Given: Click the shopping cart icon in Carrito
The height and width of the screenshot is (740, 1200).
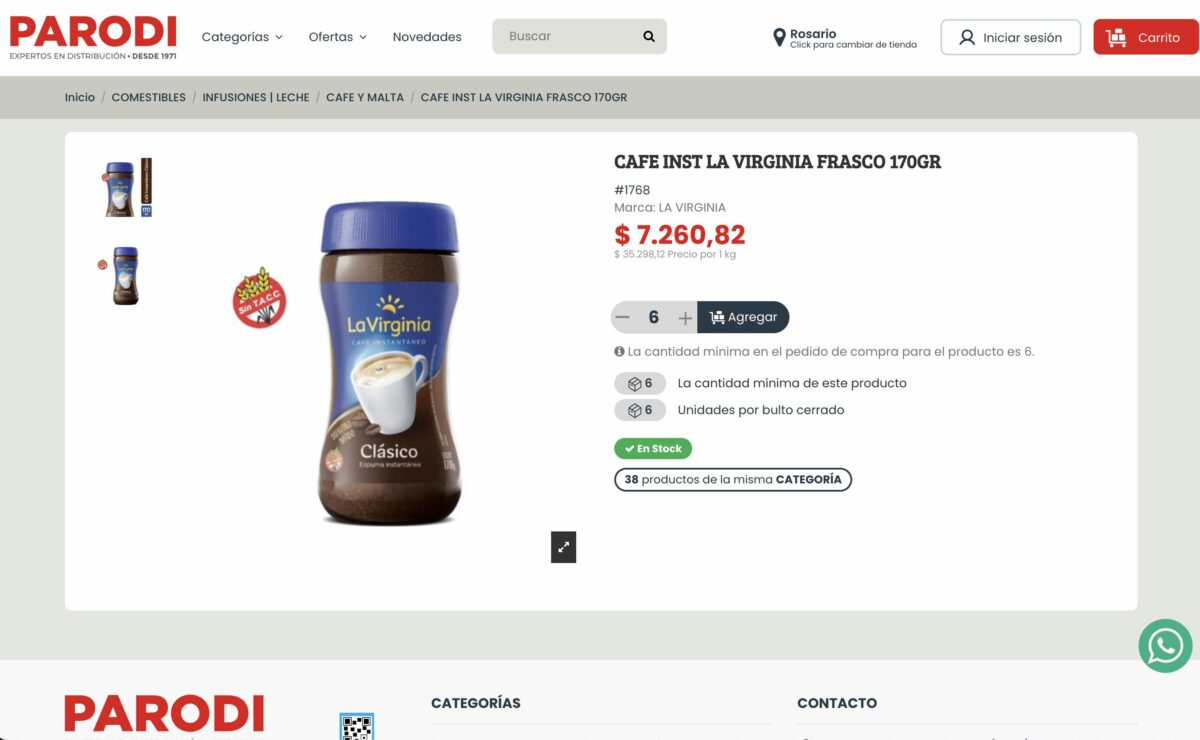Looking at the screenshot, I should 1116,37.
